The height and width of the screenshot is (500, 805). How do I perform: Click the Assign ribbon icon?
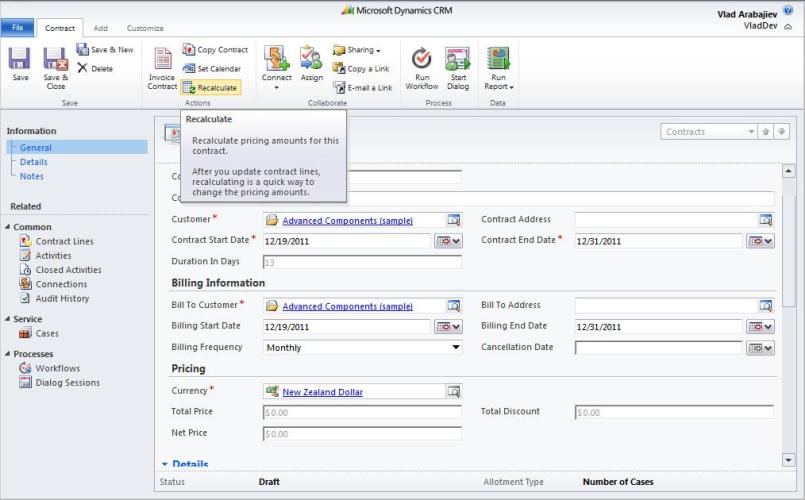click(312, 64)
